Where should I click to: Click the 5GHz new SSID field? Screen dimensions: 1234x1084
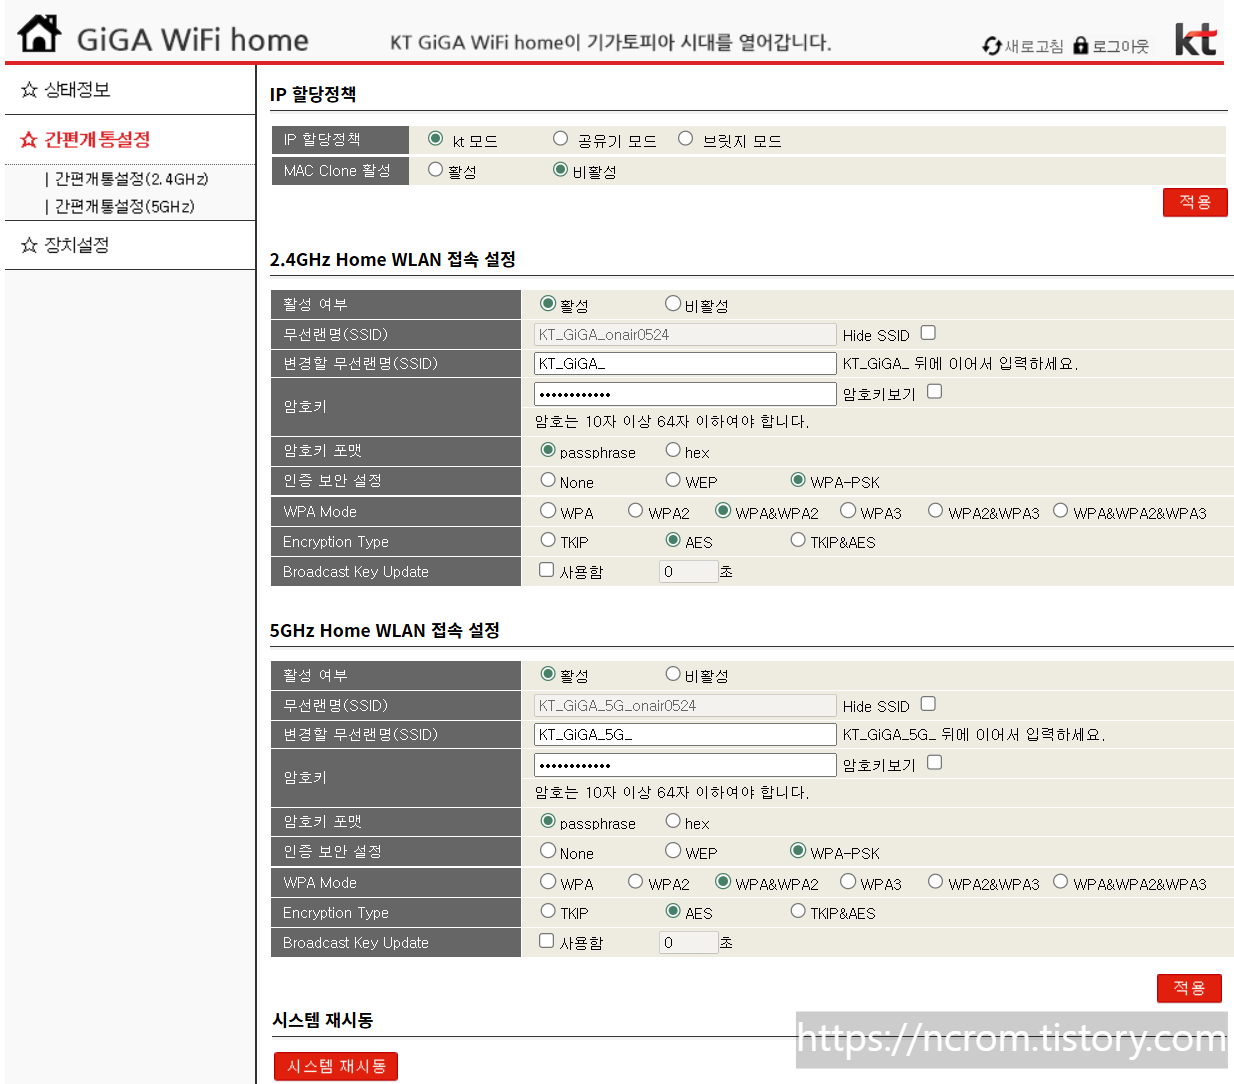(x=685, y=734)
